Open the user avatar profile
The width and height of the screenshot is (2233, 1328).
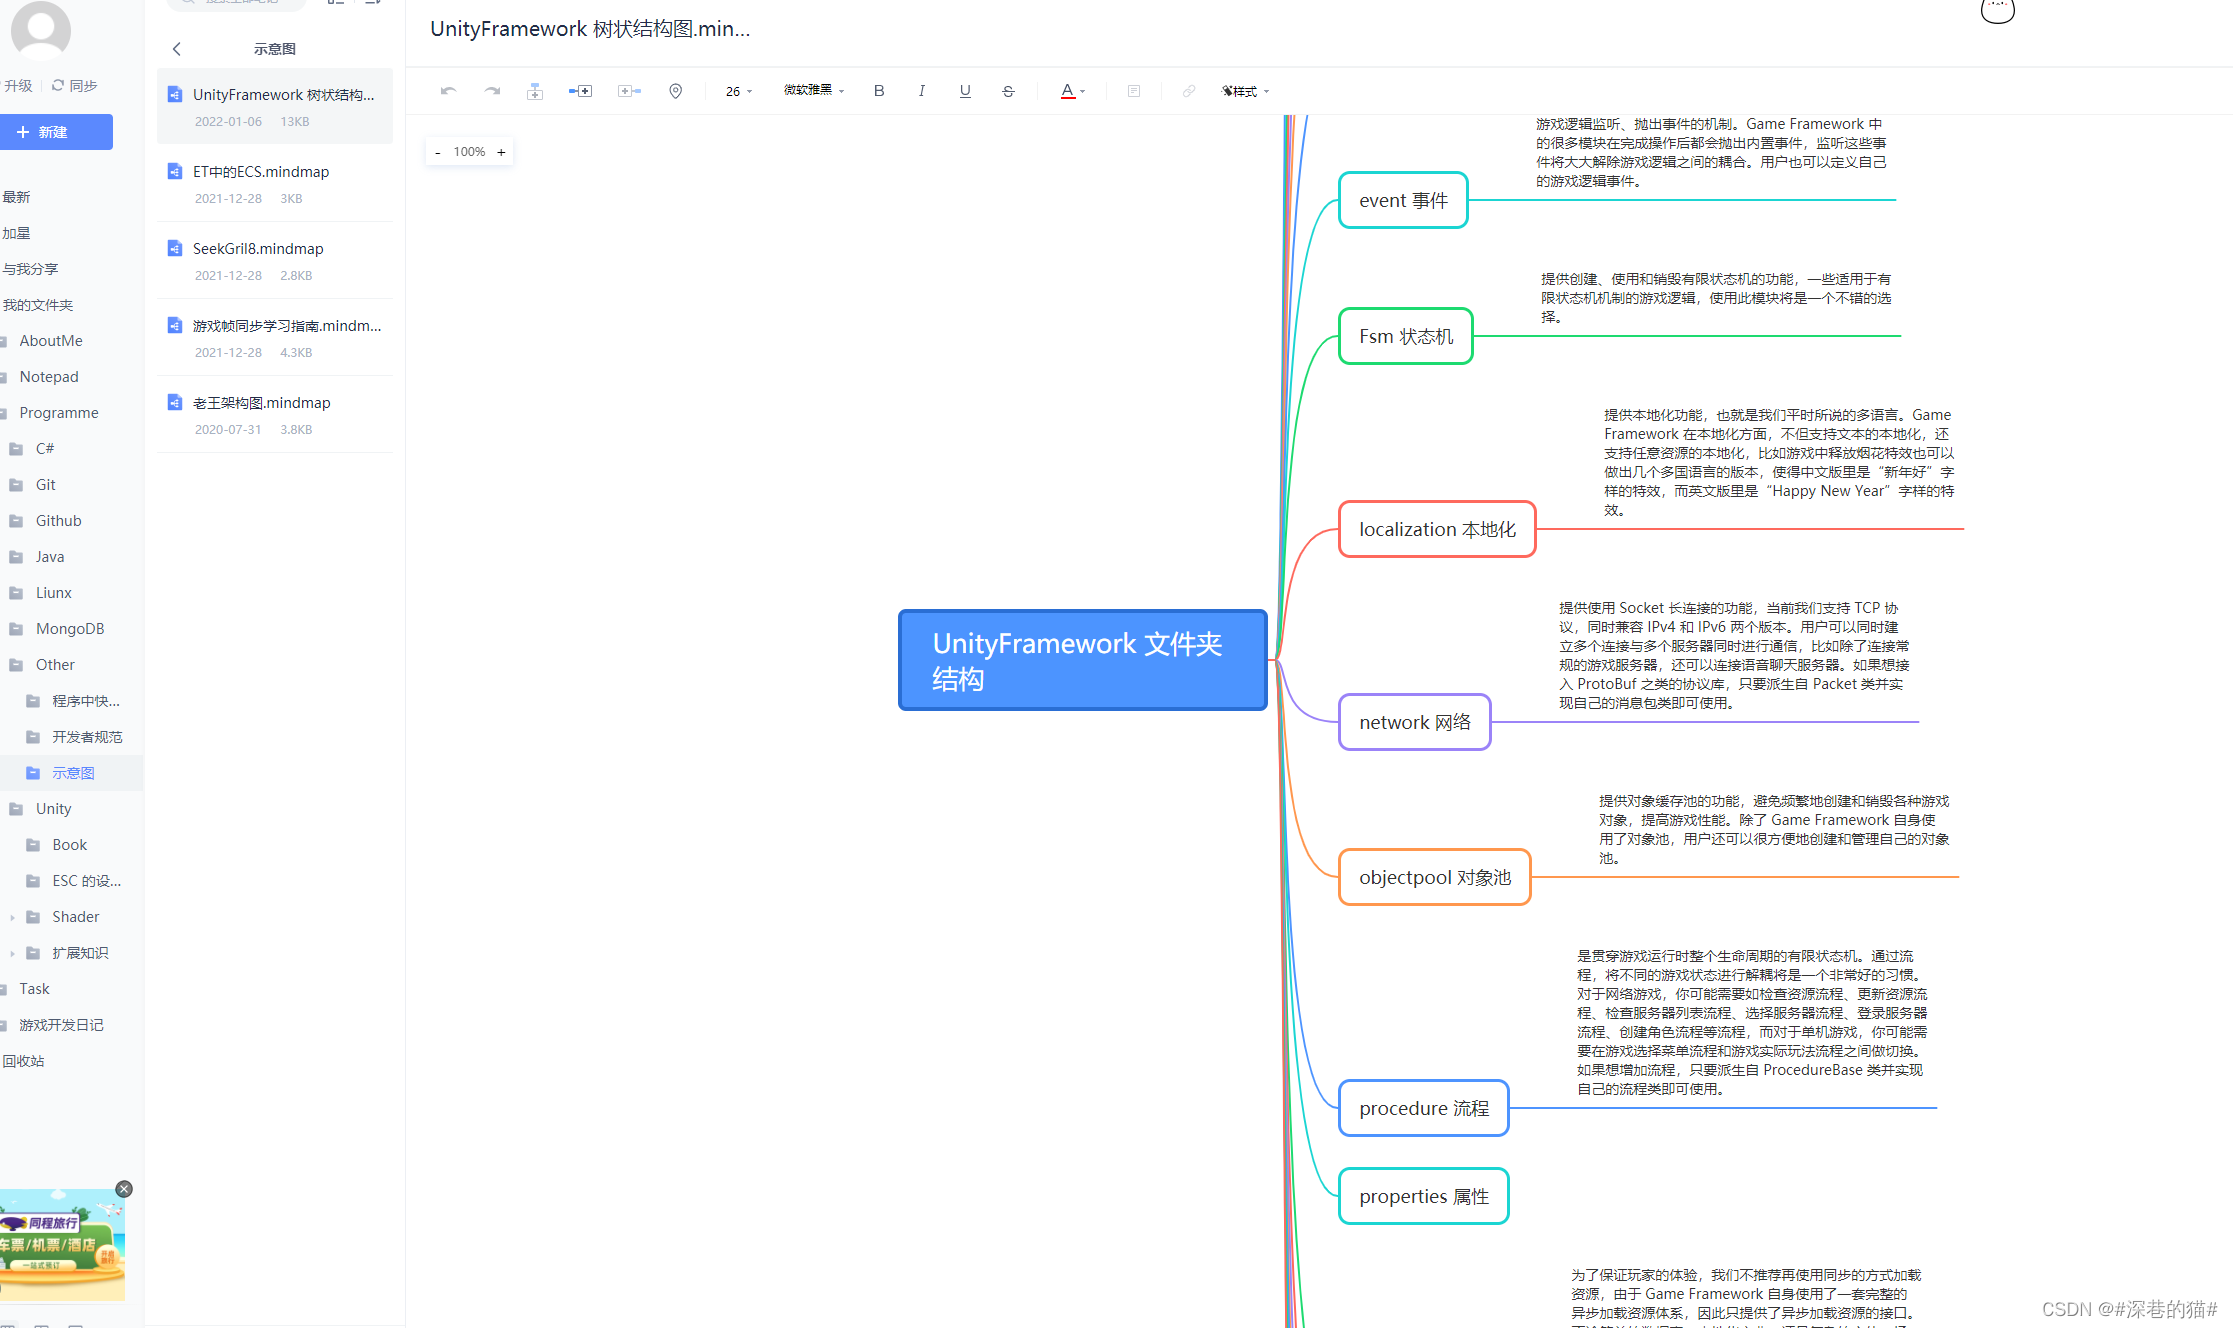(41, 29)
